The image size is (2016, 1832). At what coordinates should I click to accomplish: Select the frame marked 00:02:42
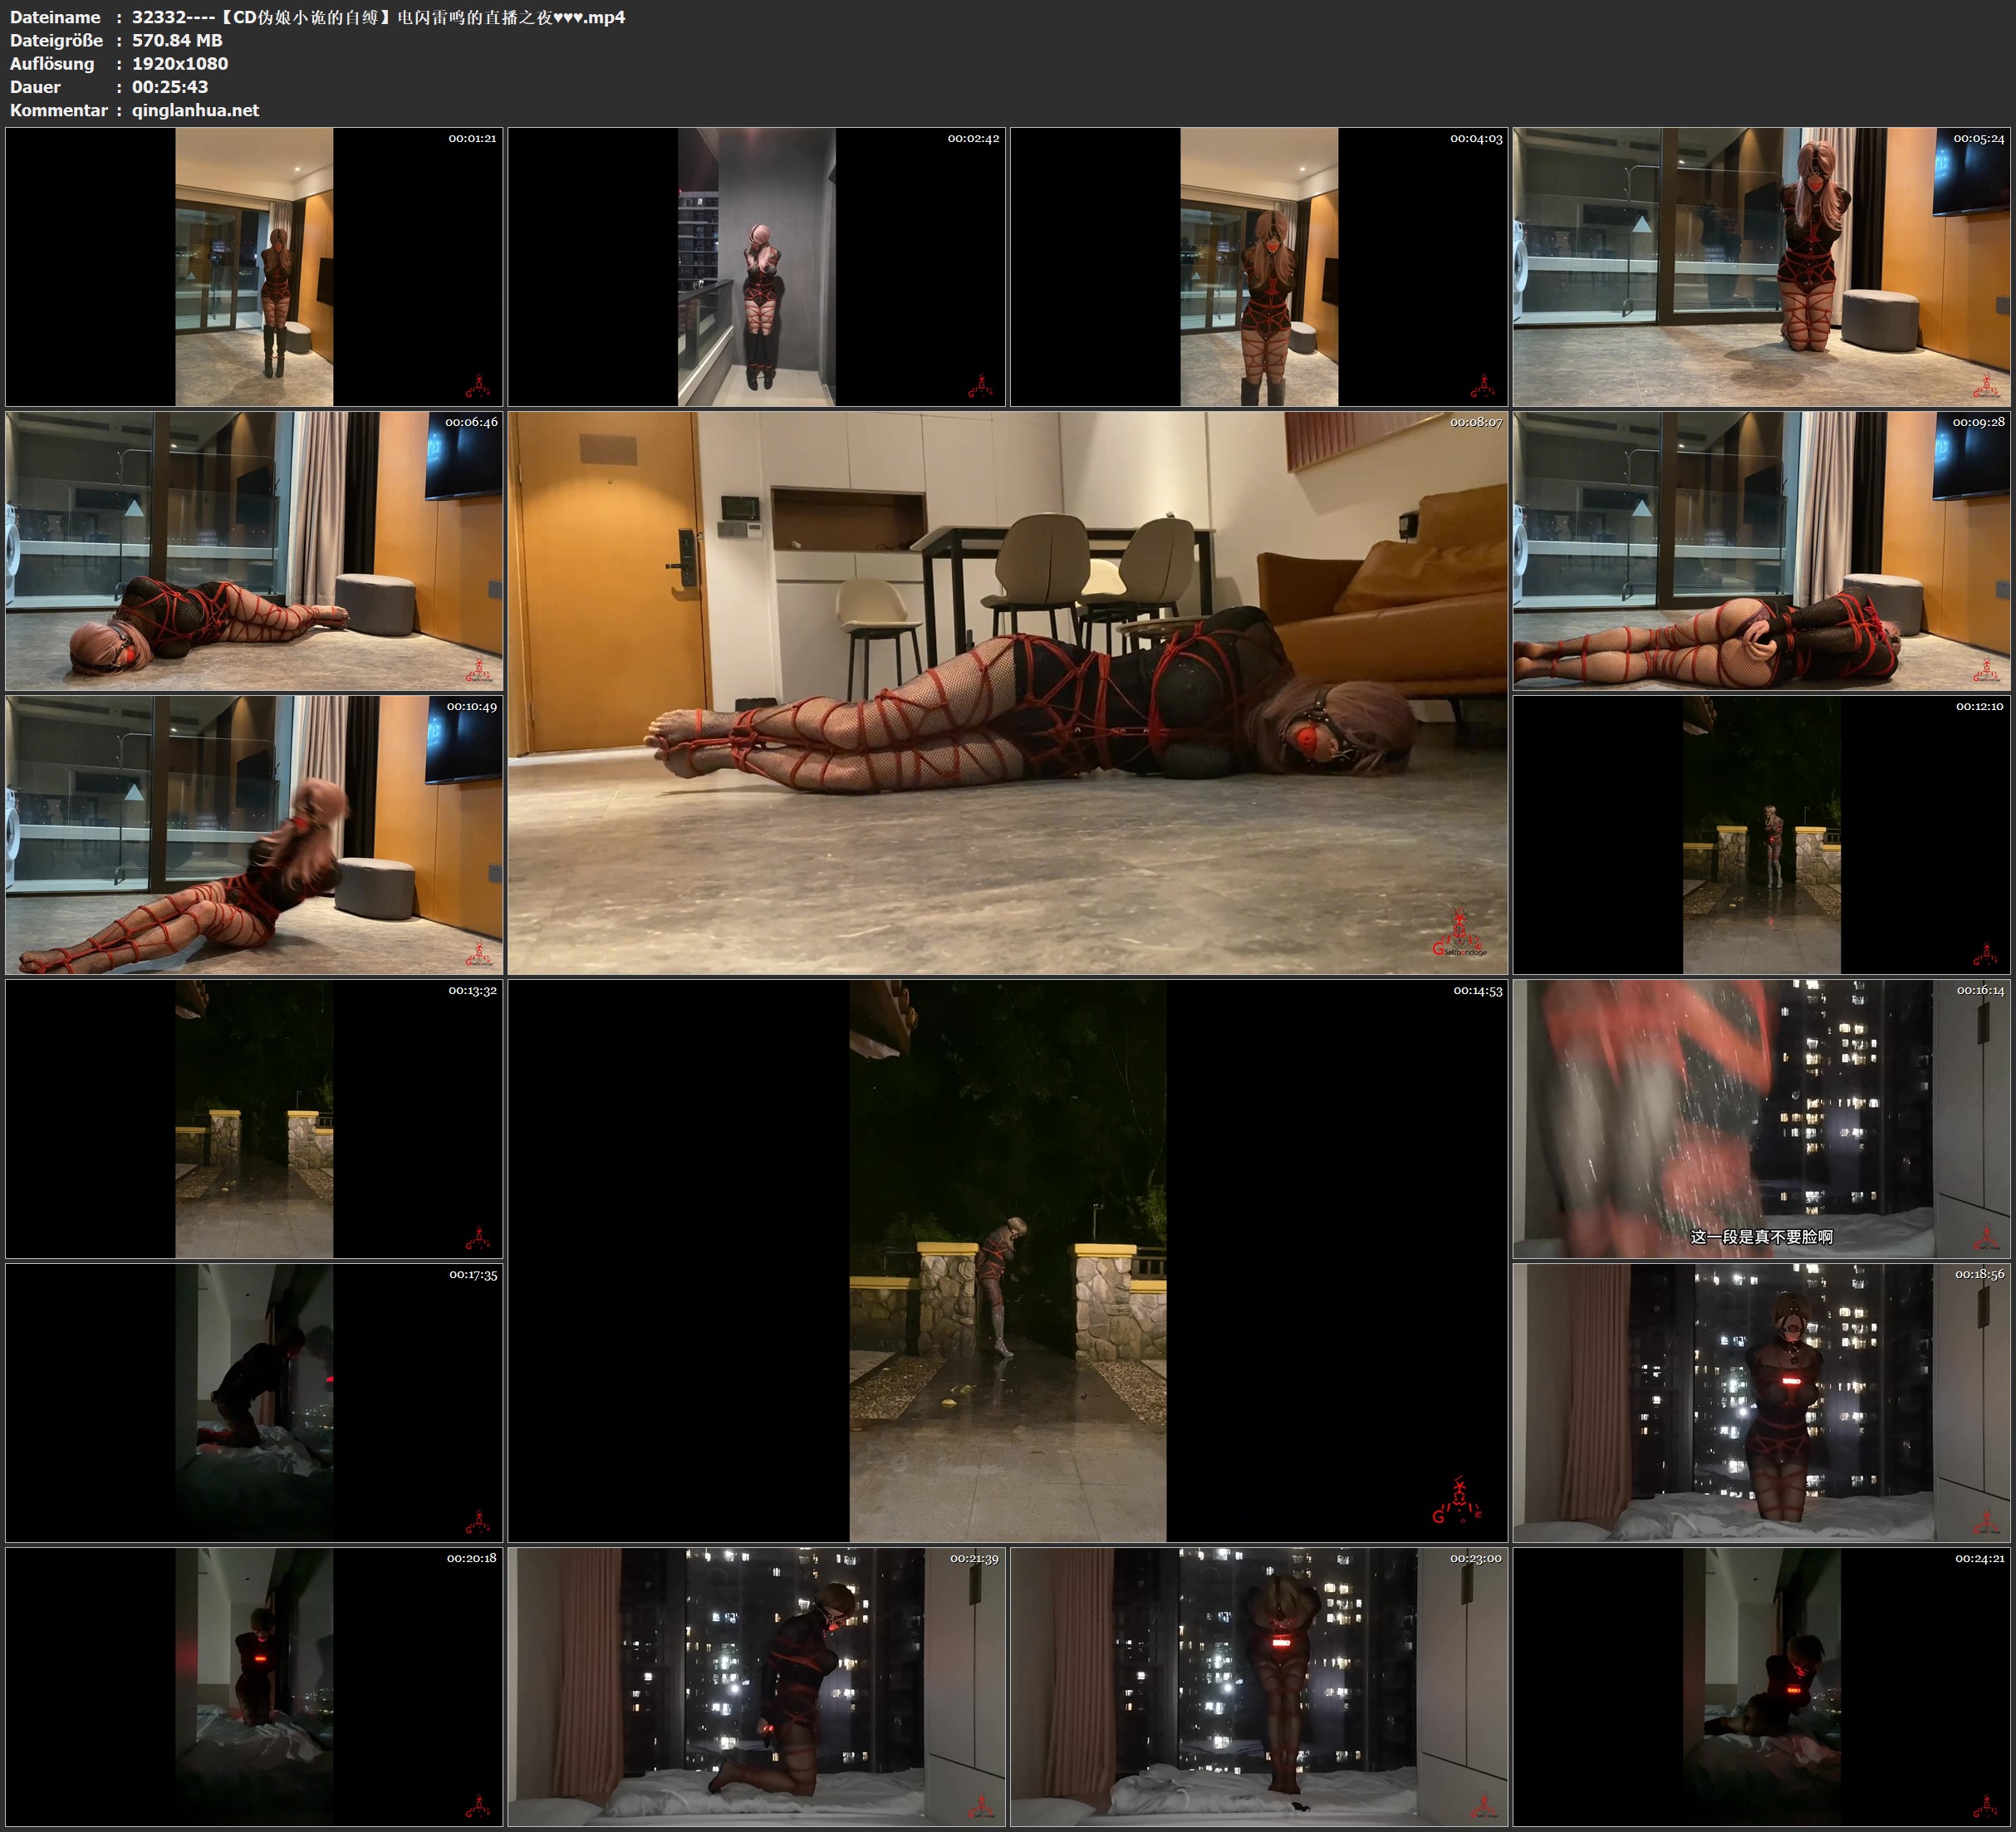756,266
